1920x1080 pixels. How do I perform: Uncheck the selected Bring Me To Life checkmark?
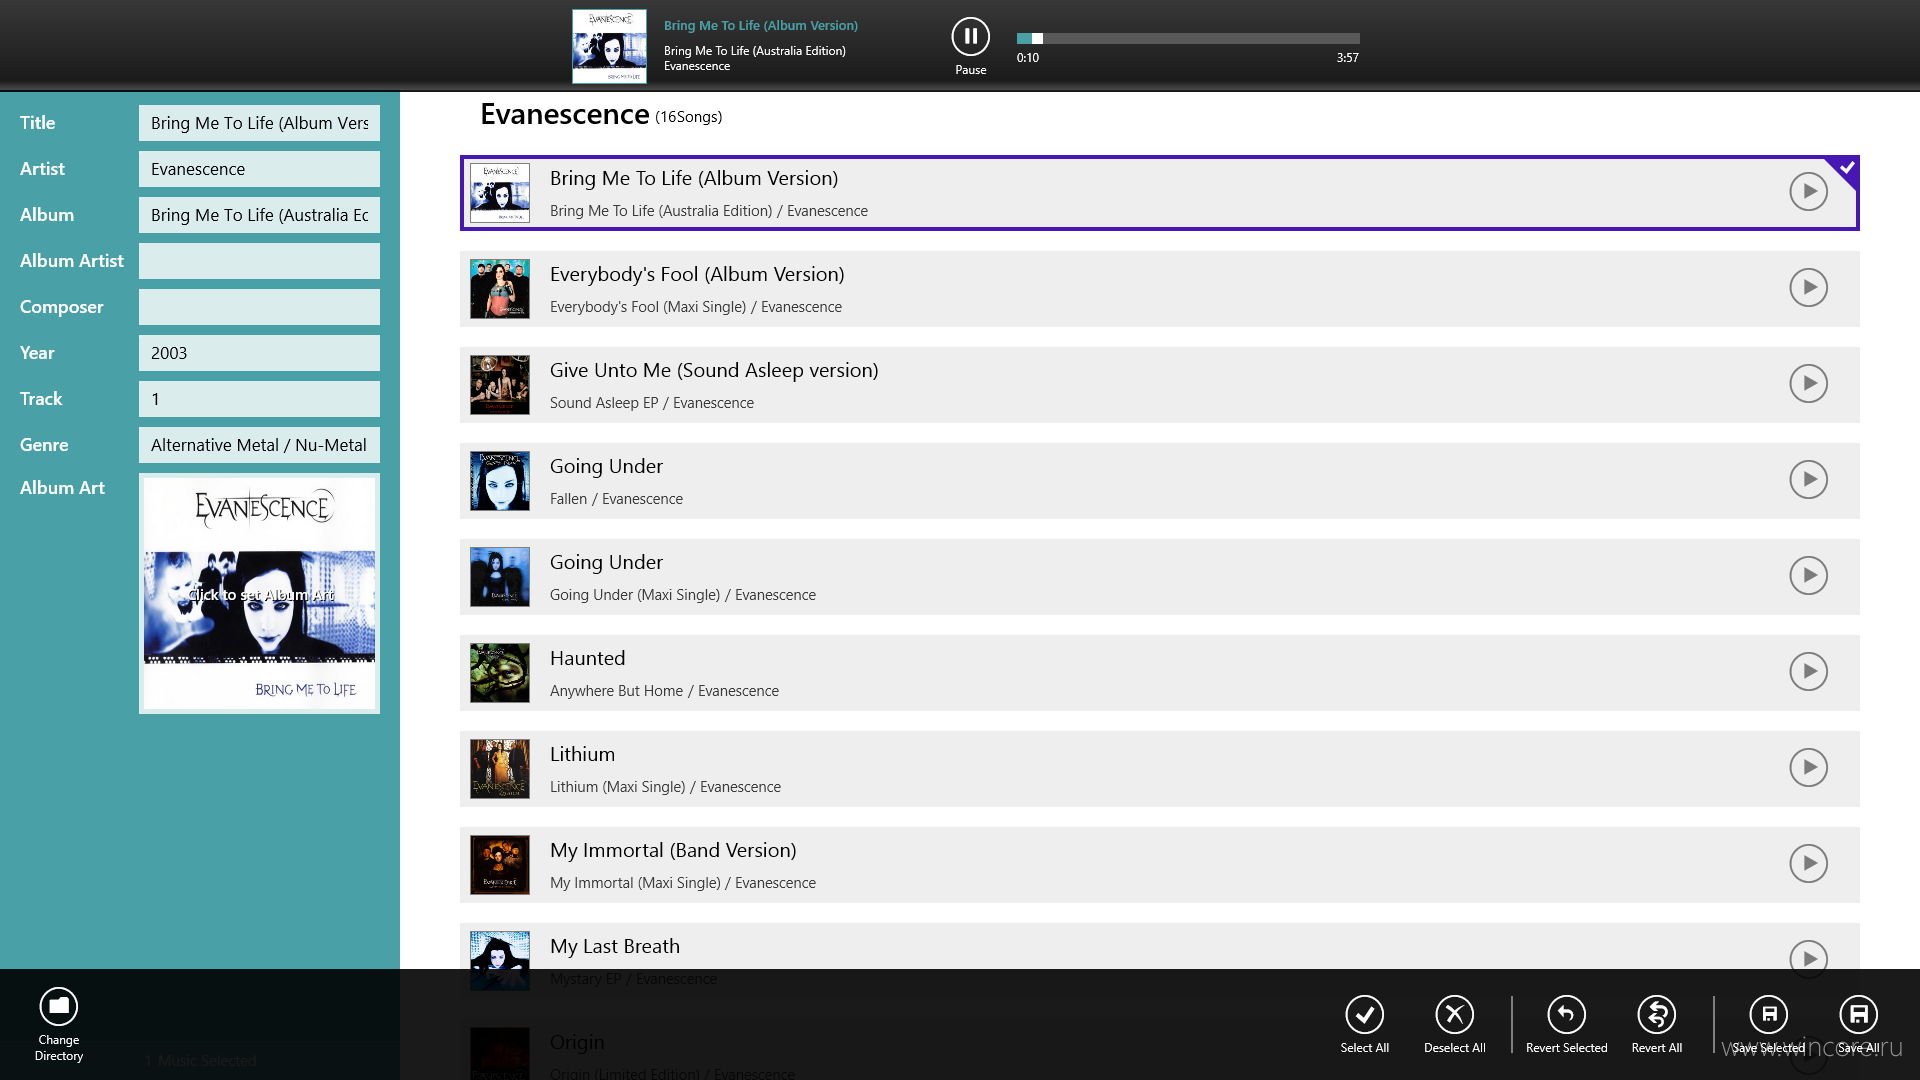pos(1846,168)
